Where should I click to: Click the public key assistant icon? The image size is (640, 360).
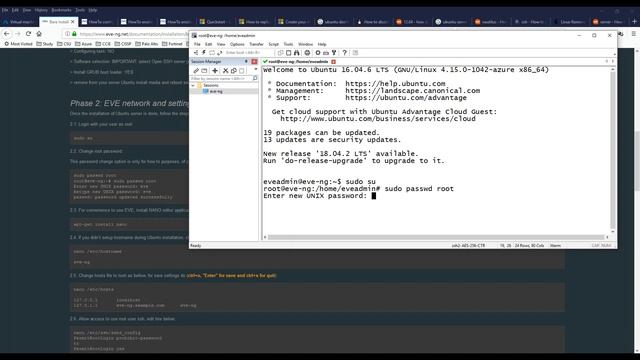click(334, 53)
